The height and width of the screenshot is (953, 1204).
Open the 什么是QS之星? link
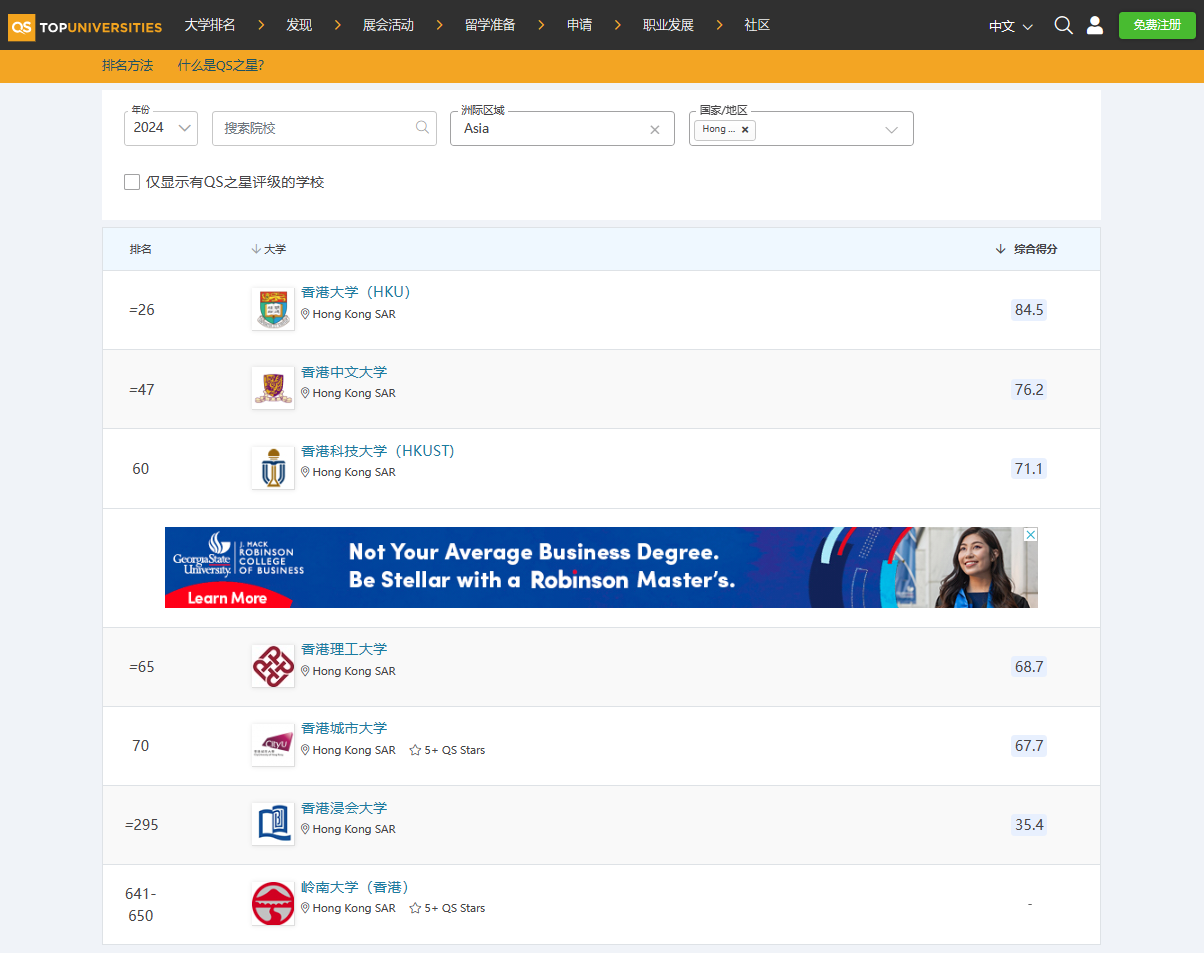click(221, 66)
